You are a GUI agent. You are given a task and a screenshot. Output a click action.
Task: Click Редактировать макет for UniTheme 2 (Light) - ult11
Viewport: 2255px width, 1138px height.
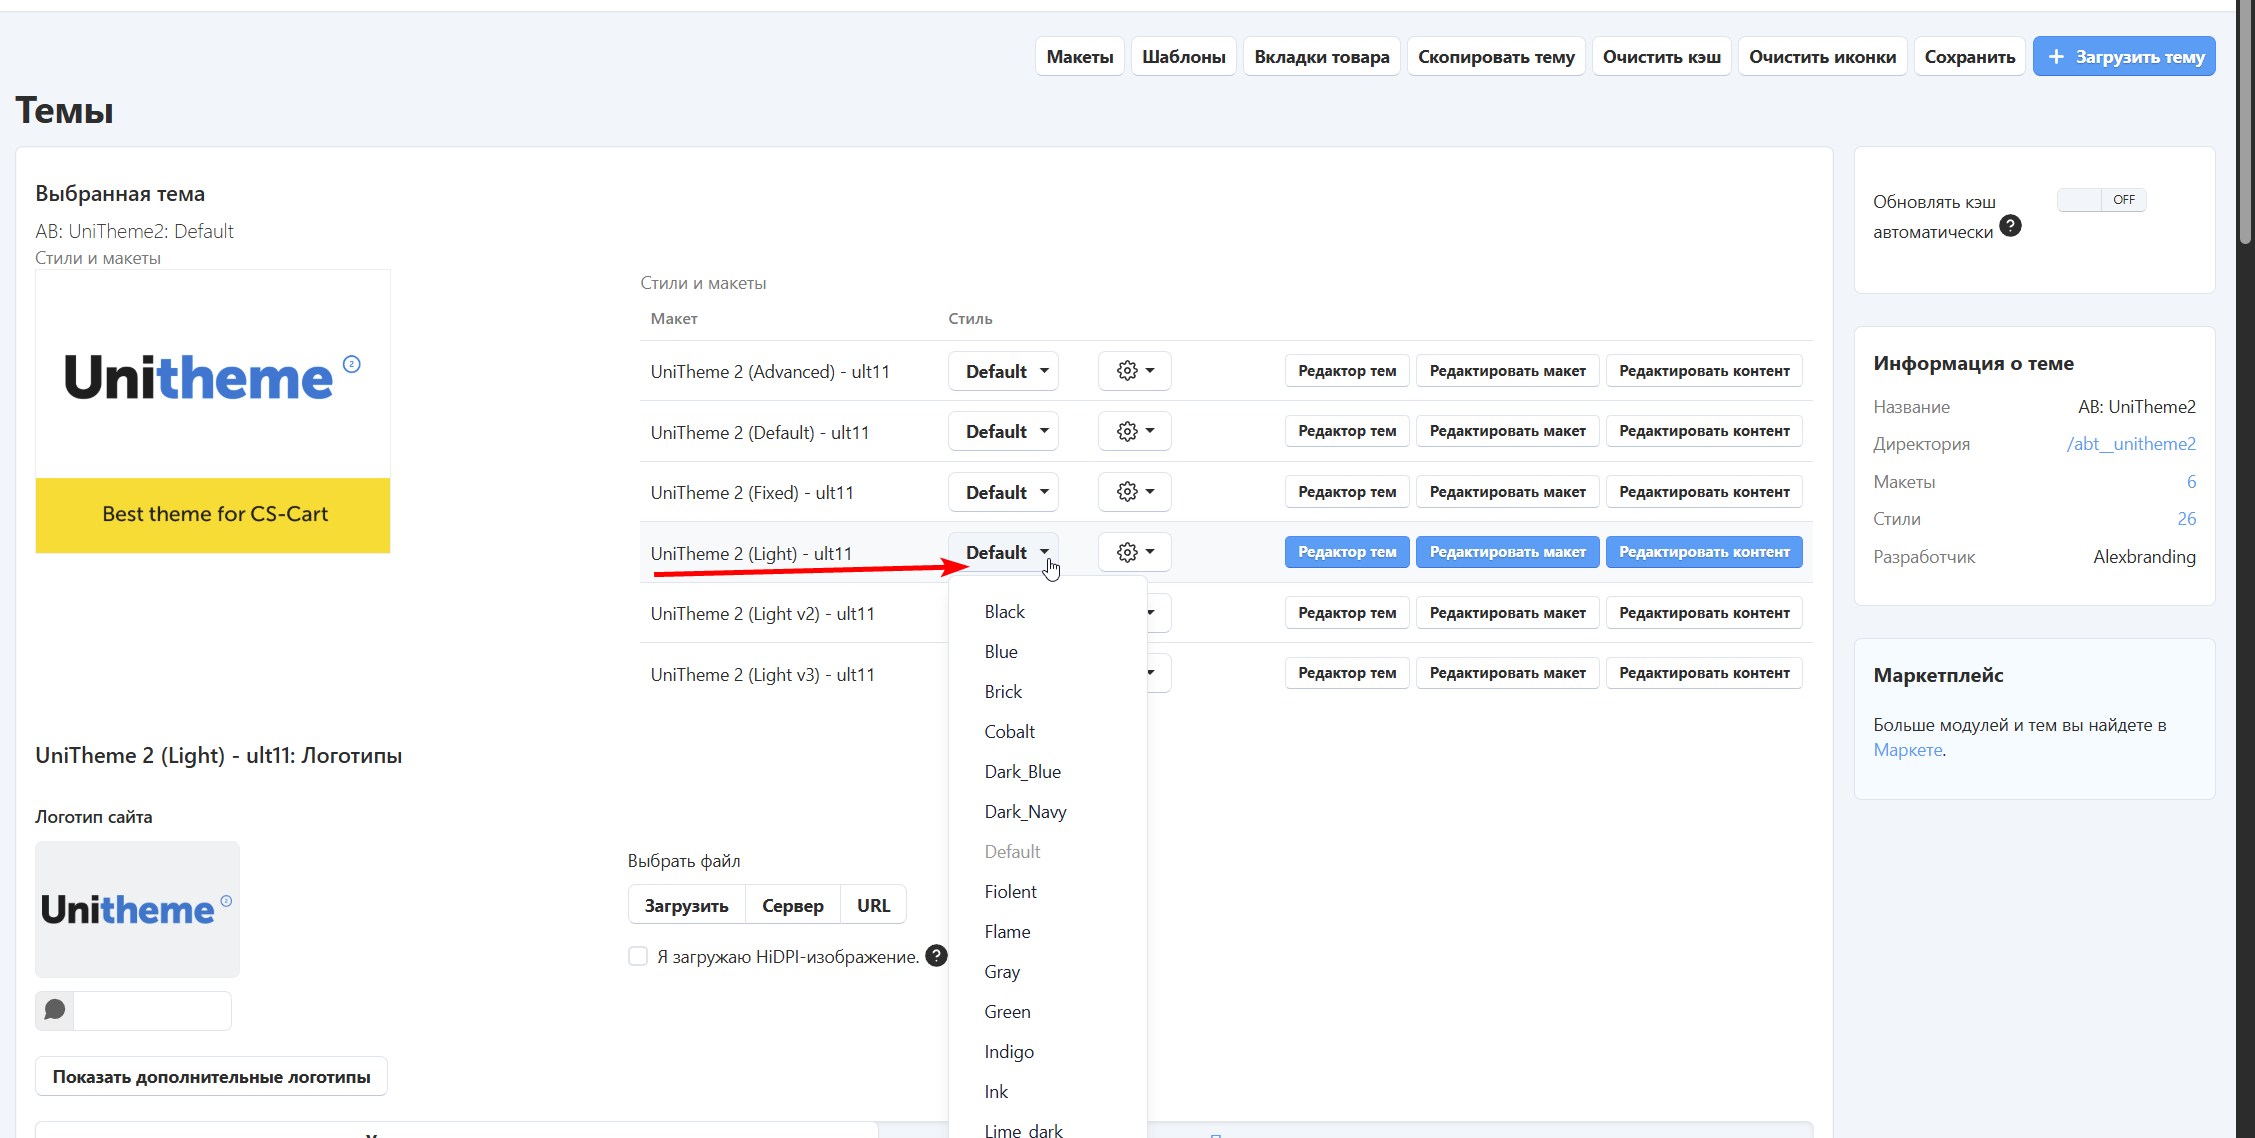click(1507, 552)
